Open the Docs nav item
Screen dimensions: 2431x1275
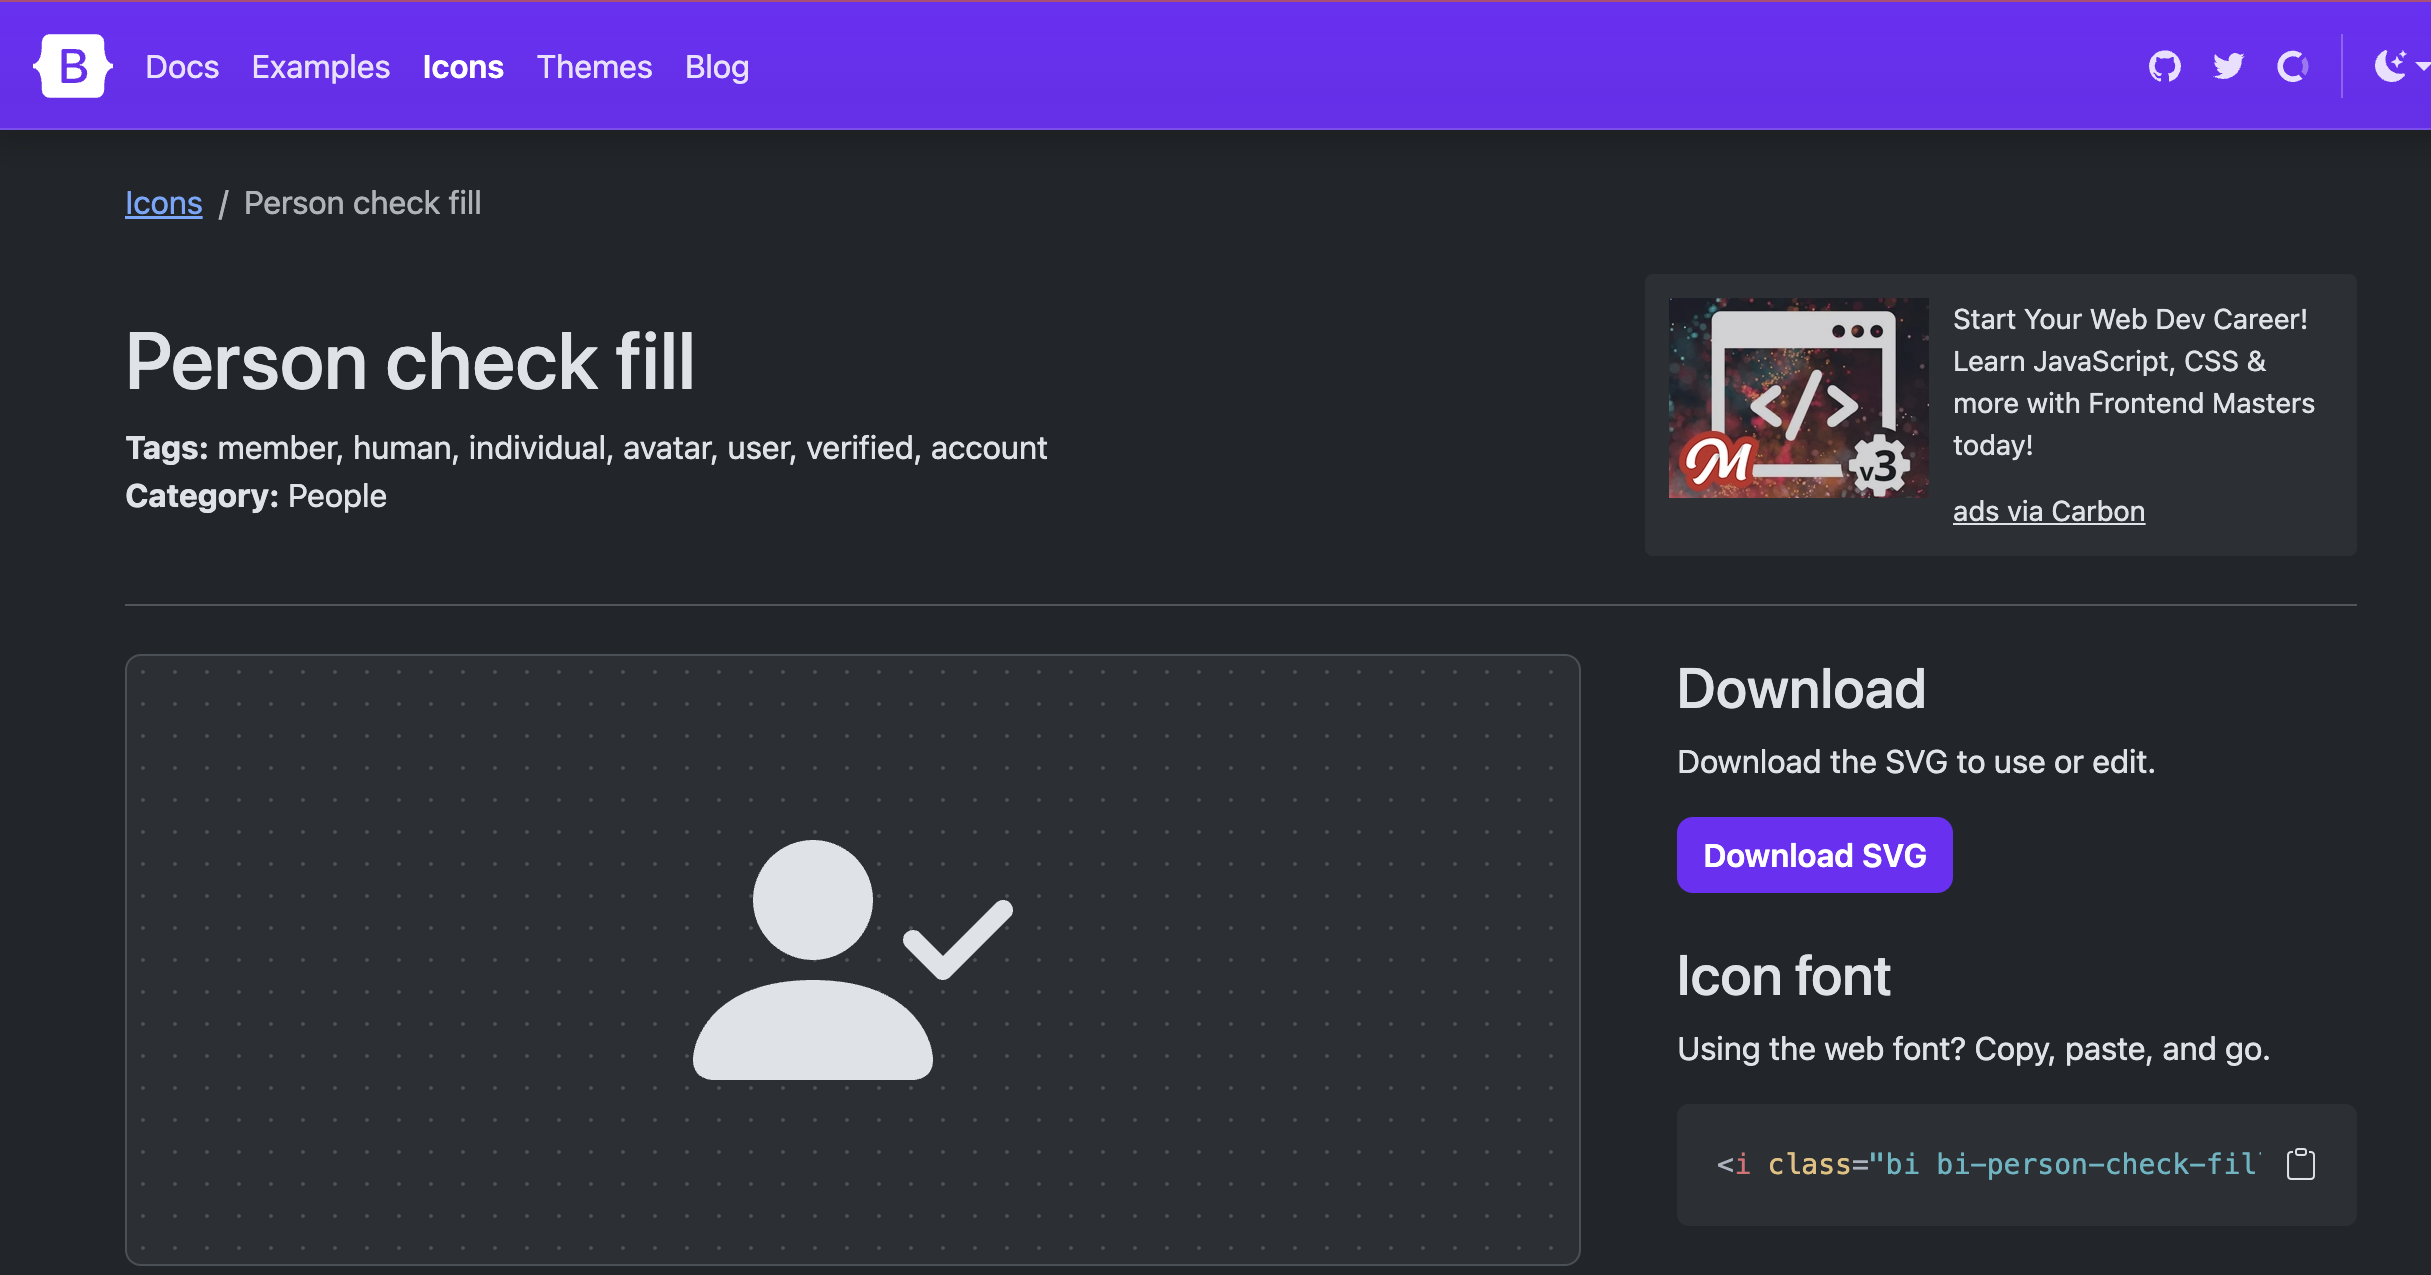click(182, 67)
